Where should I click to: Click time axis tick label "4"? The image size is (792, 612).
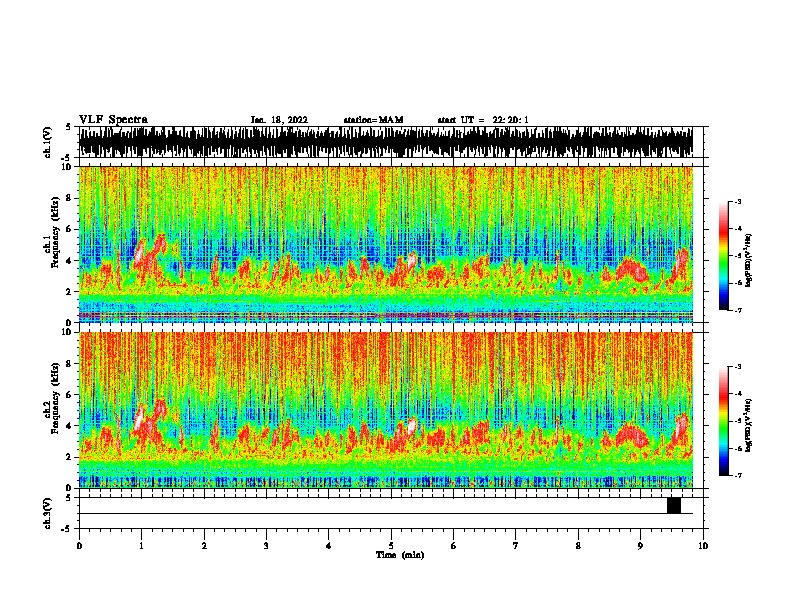(x=329, y=546)
